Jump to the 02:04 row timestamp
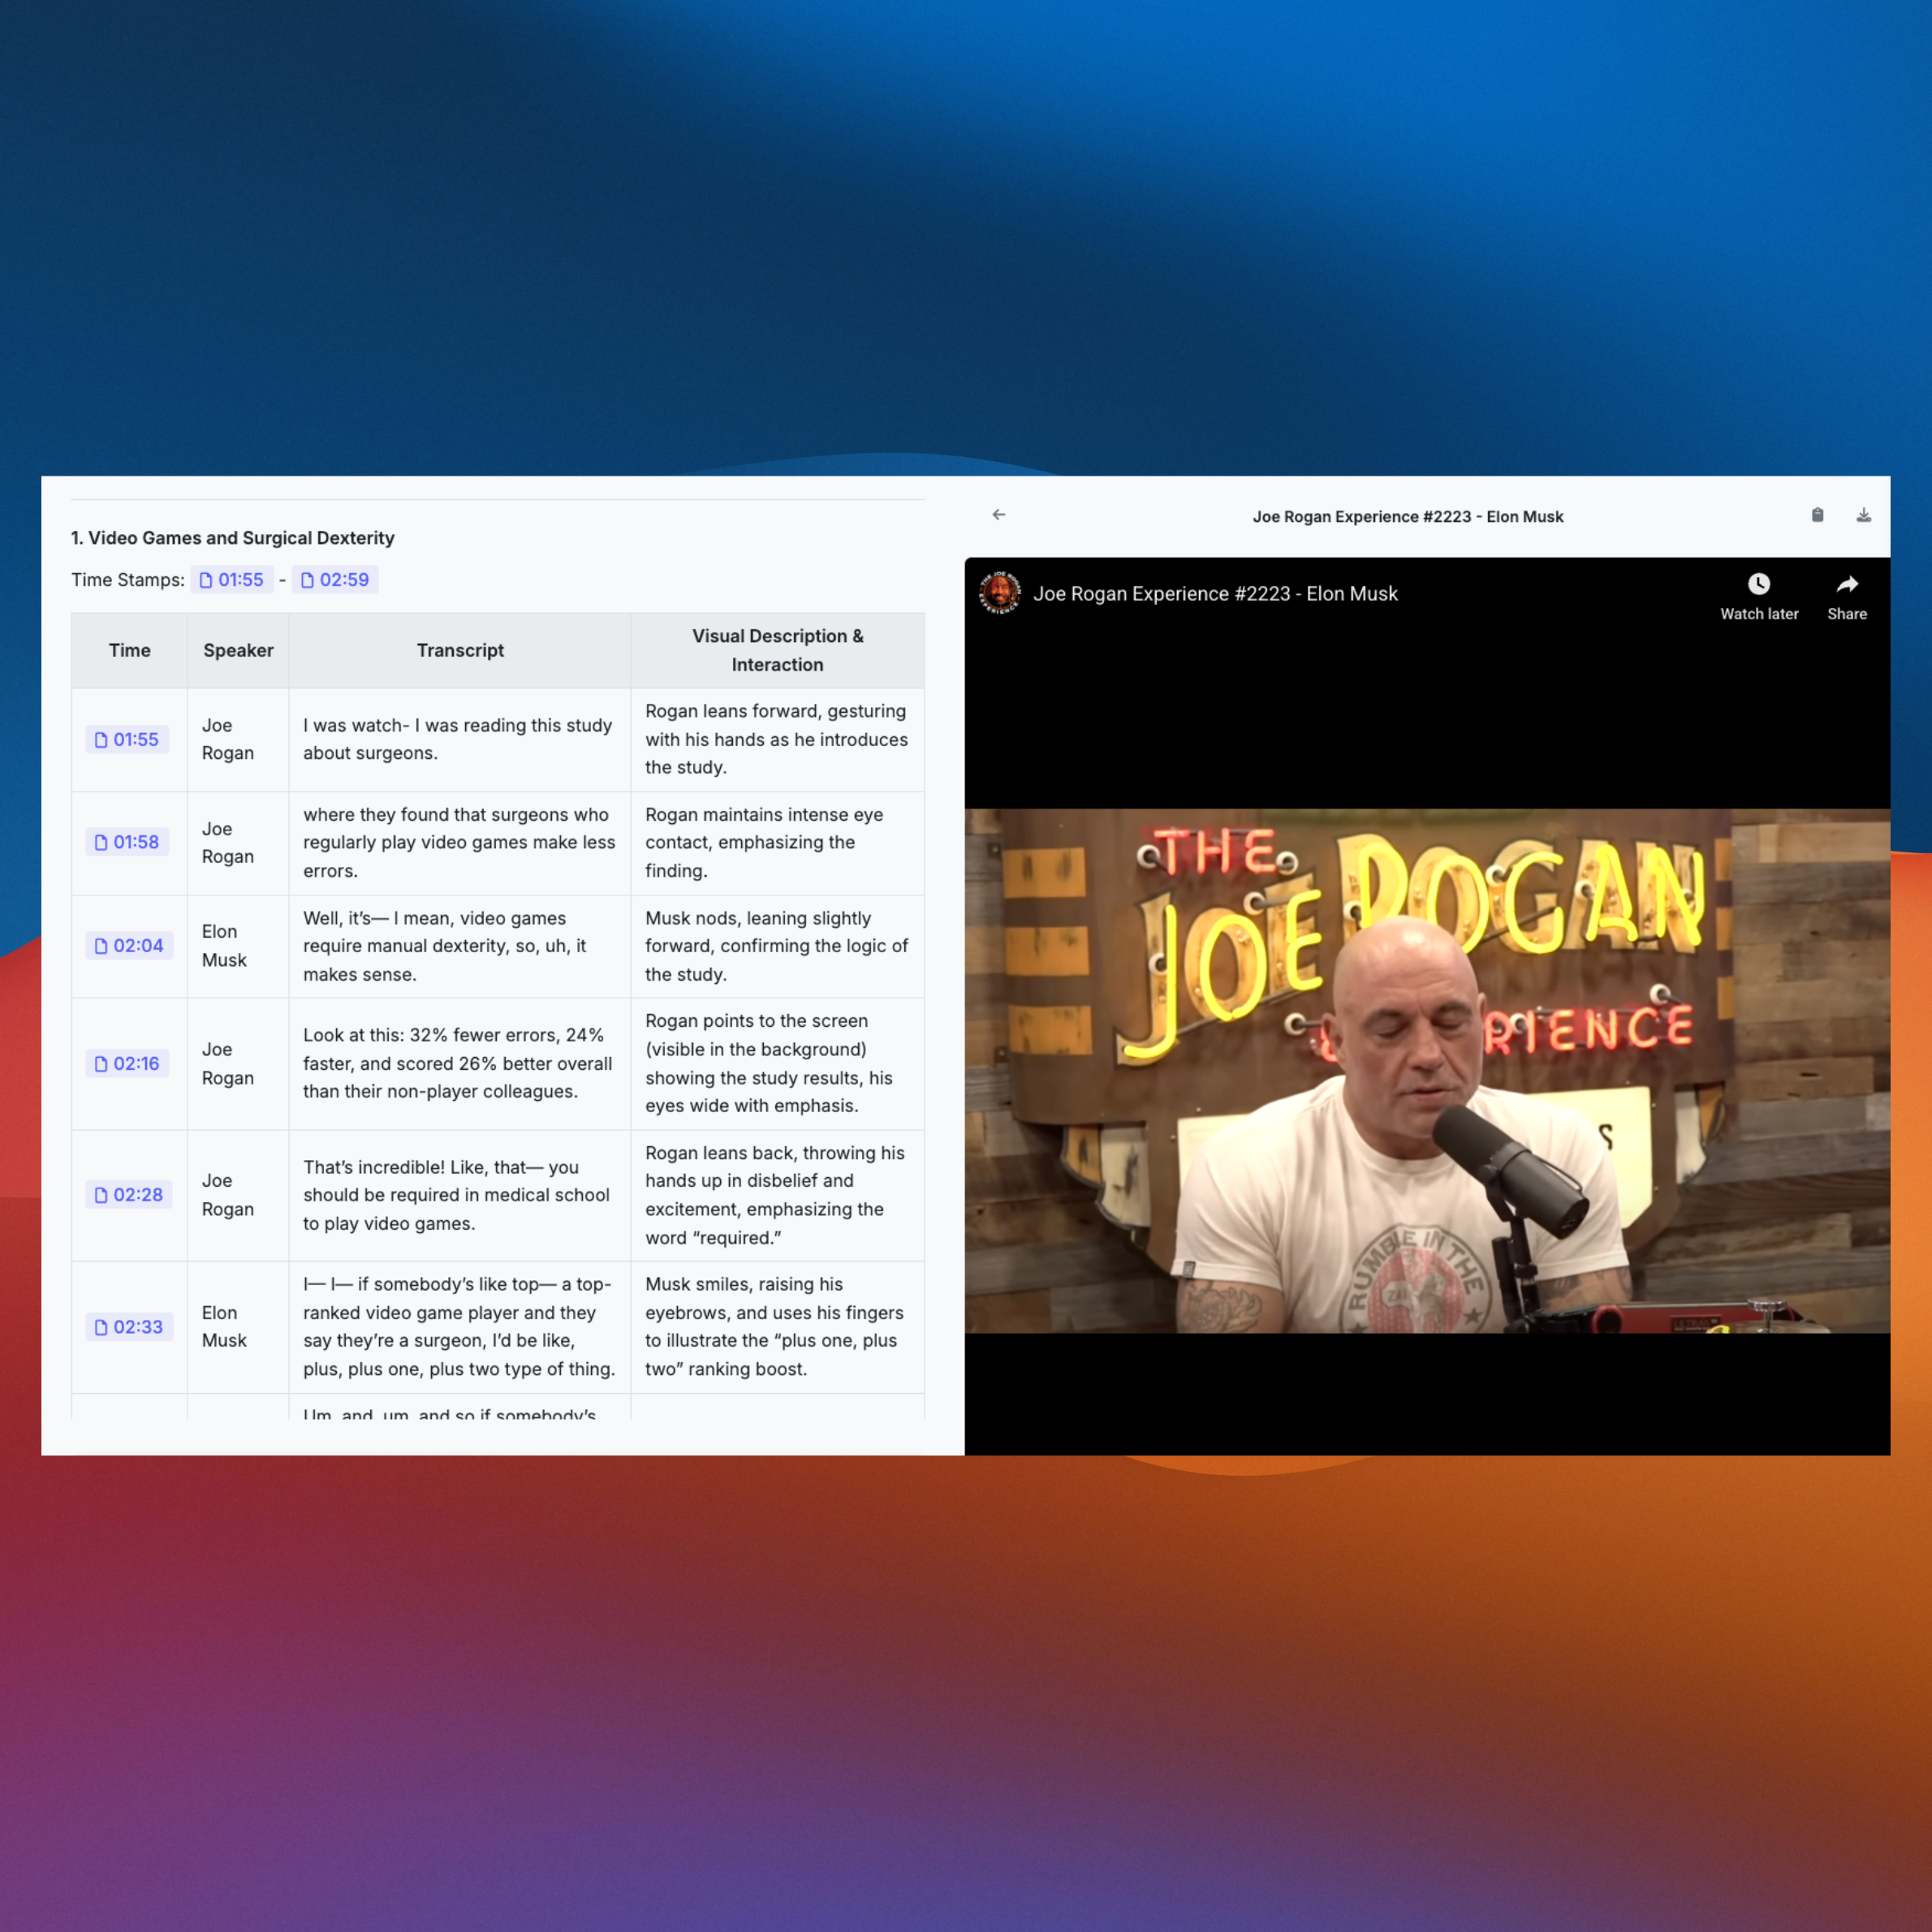Image resolution: width=1932 pixels, height=1932 pixels. coord(129,946)
